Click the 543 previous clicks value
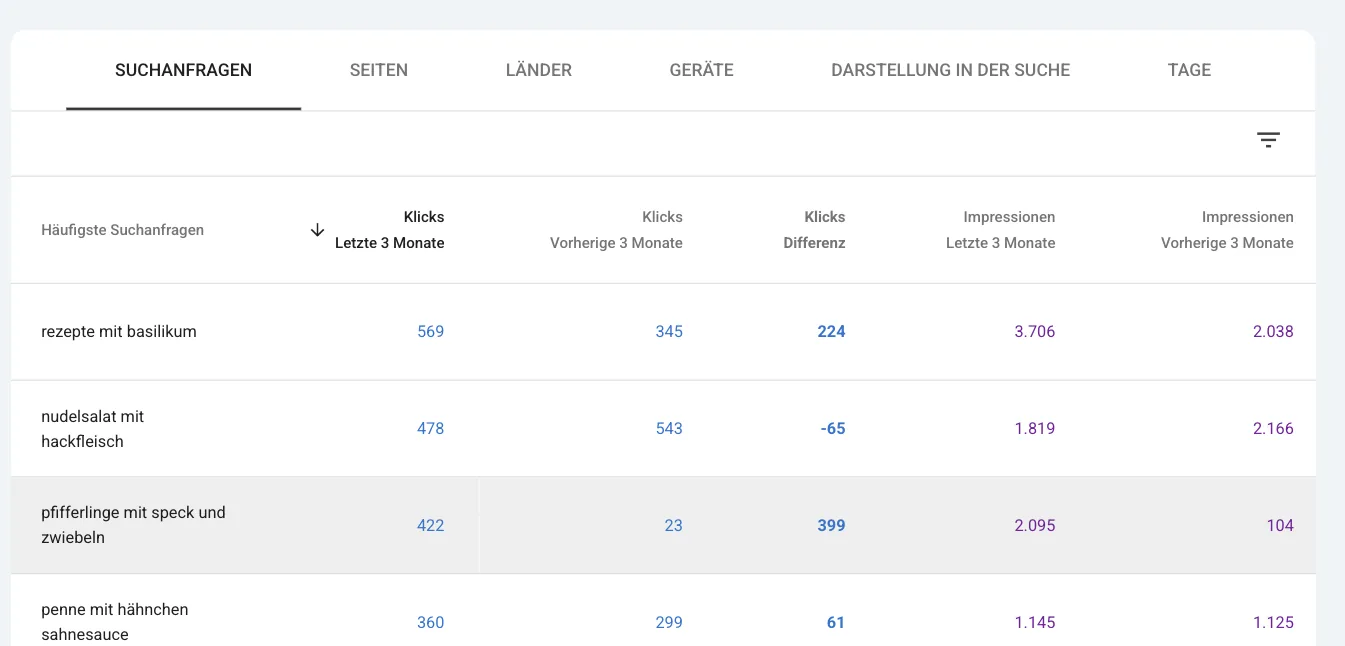This screenshot has width=1345, height=646. 669,429
